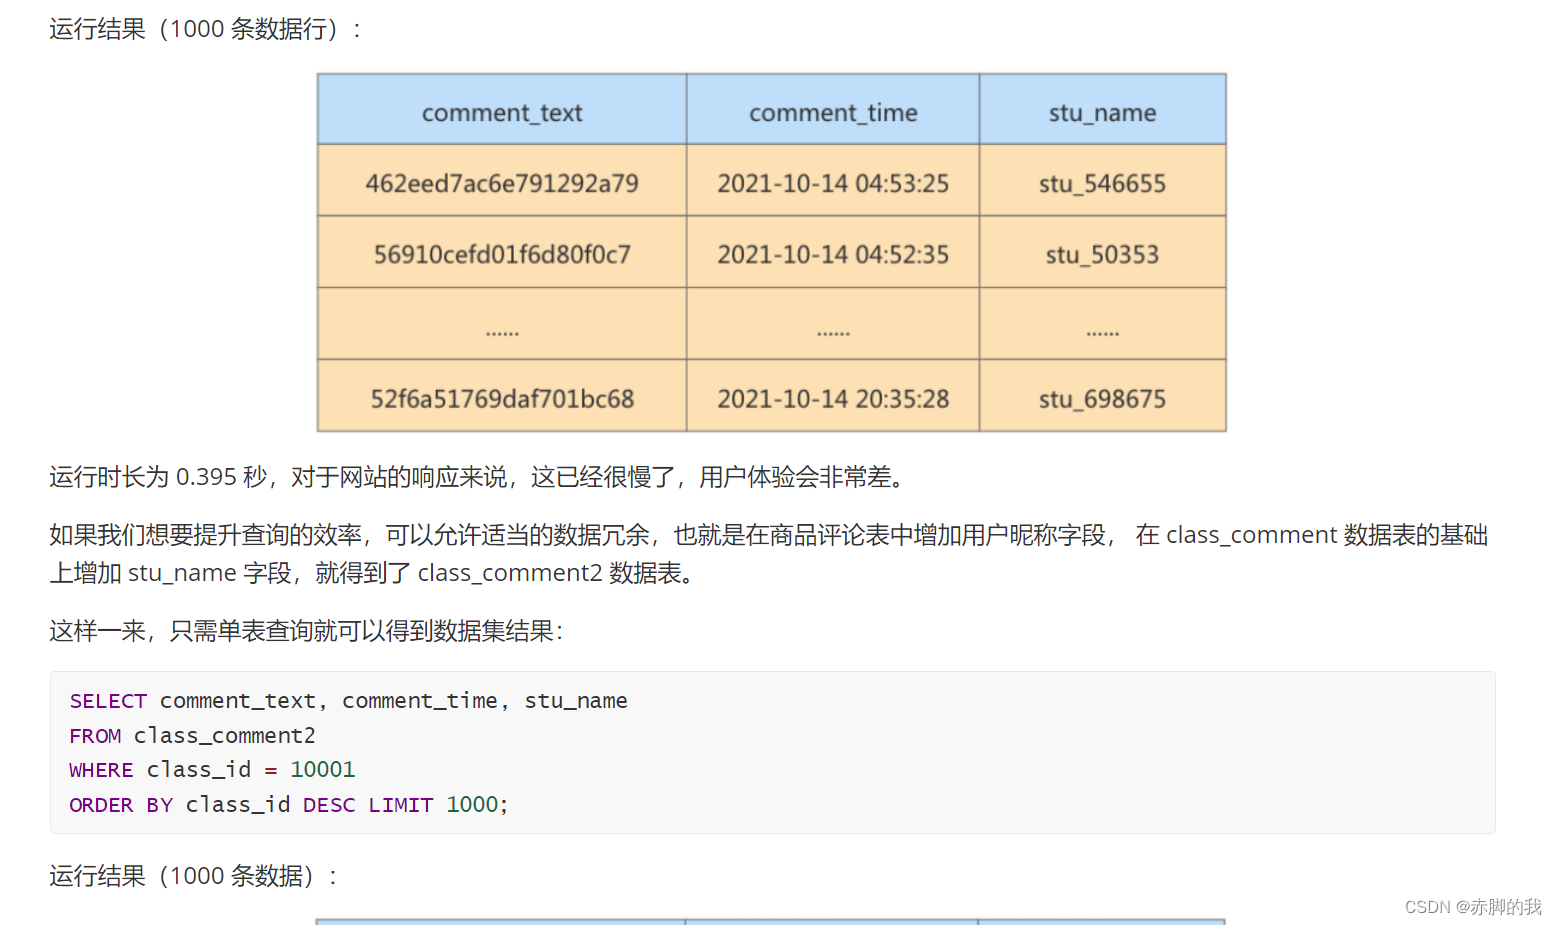The image size is (1557, 925).
Task: Click the FROM class_comment2 code line
Action: (x=192, y=736)
